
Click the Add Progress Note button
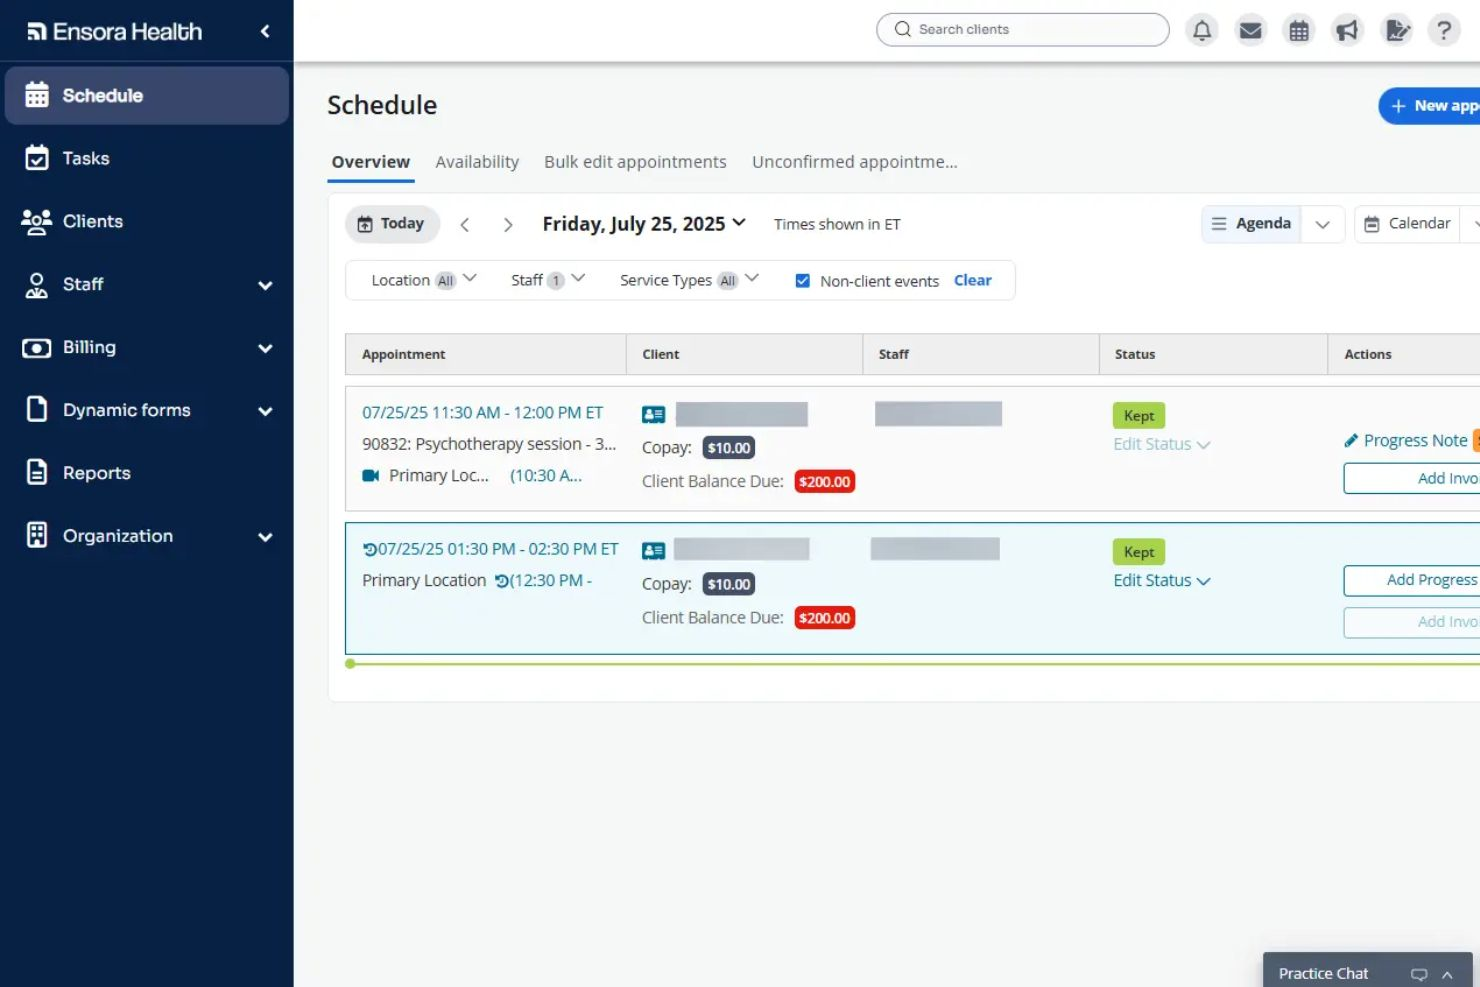click(1412, 580)
